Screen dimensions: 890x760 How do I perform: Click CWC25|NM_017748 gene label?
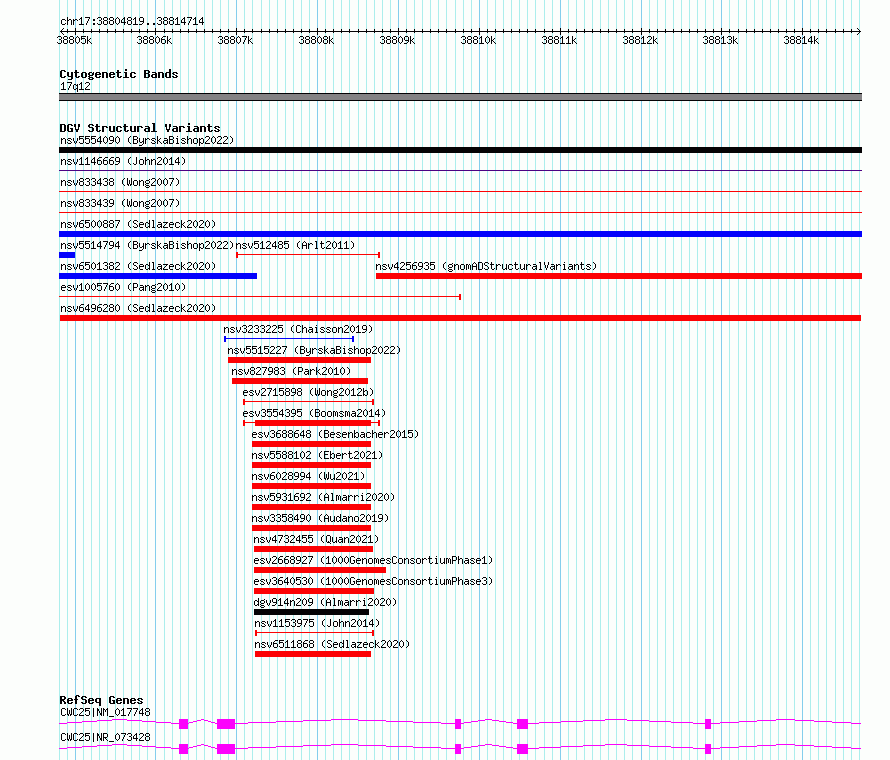[x=105, y=712]
